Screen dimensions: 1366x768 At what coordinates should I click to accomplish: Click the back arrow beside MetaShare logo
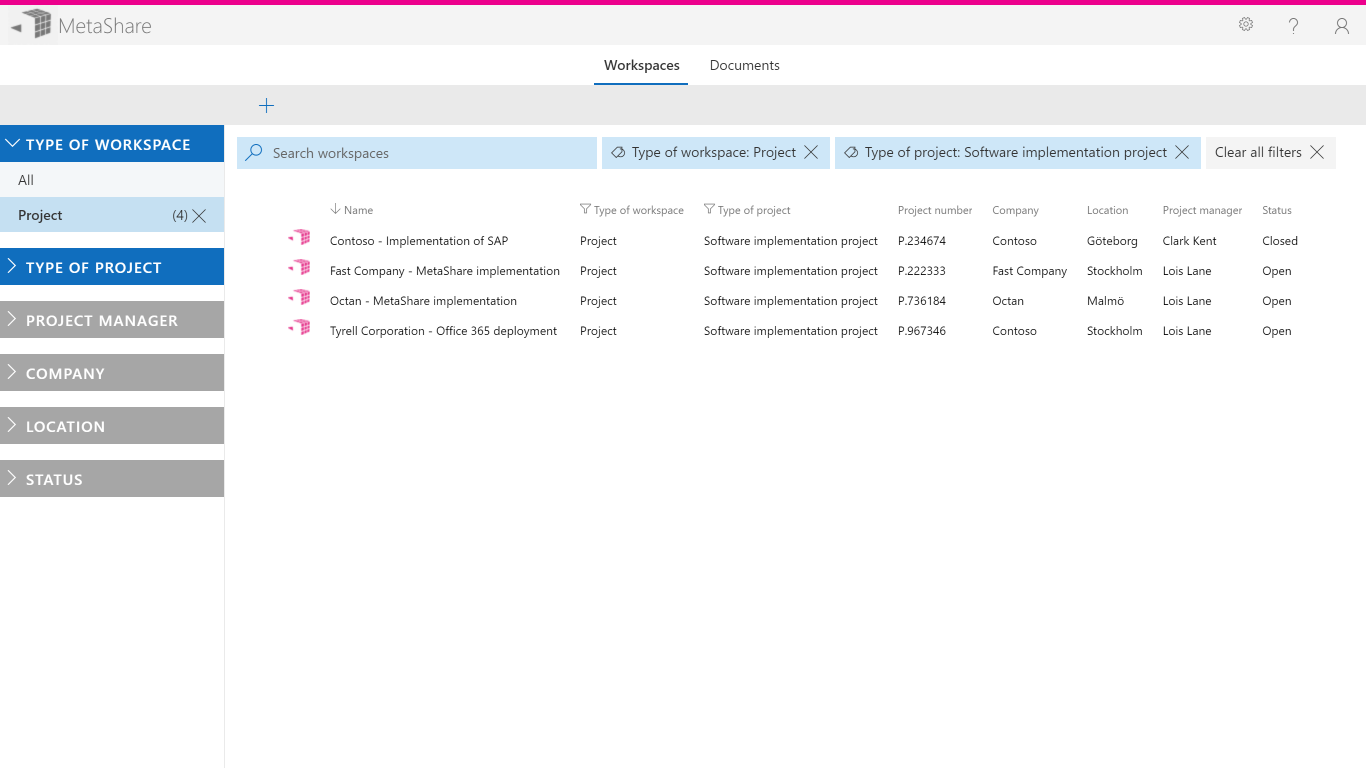(x=16, y=27)
